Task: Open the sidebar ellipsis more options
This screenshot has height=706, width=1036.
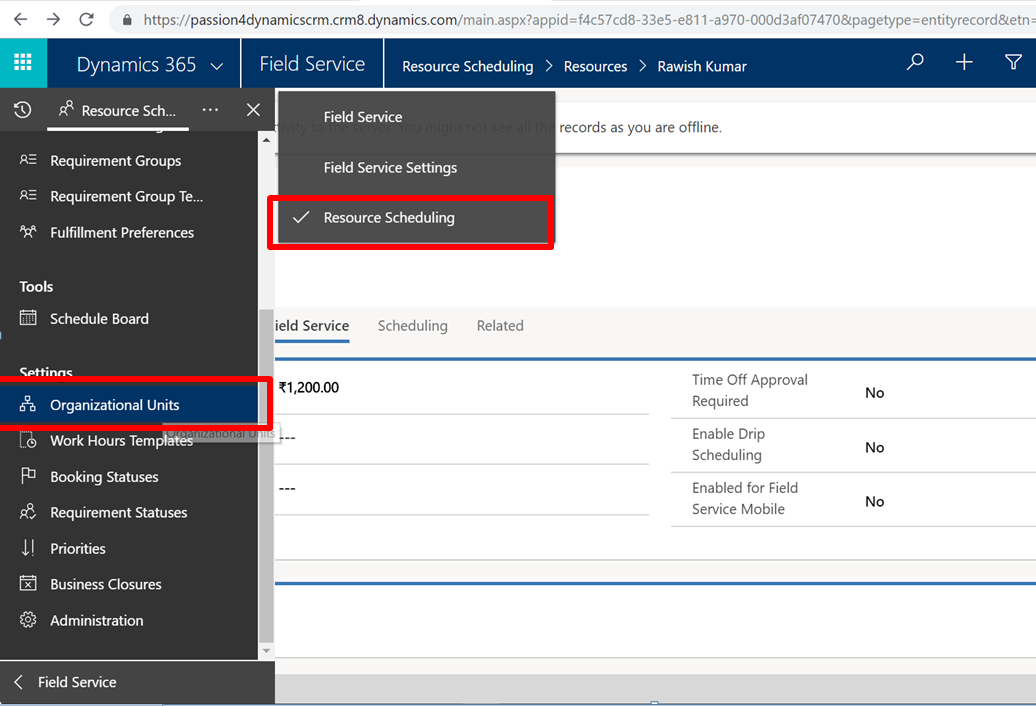Action: click(x=210, y=110)
